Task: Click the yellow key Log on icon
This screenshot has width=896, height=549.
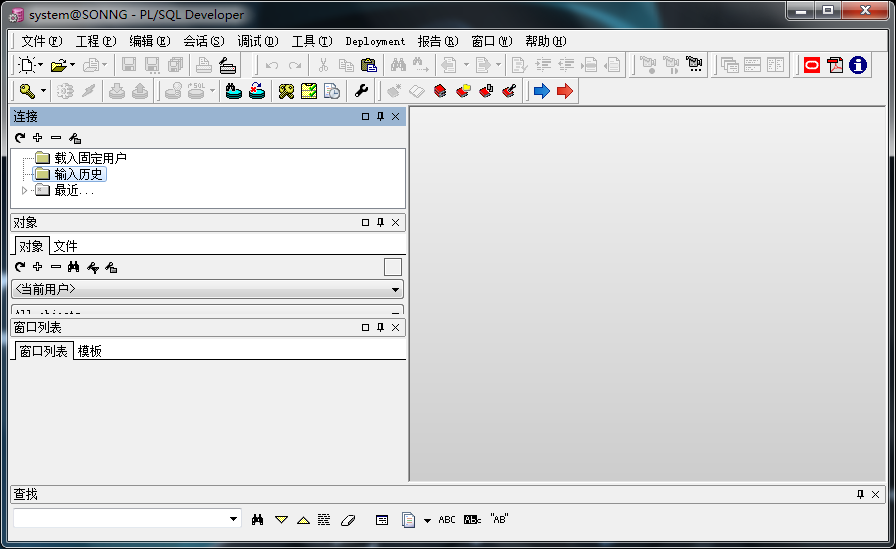Action: point(27,91)
